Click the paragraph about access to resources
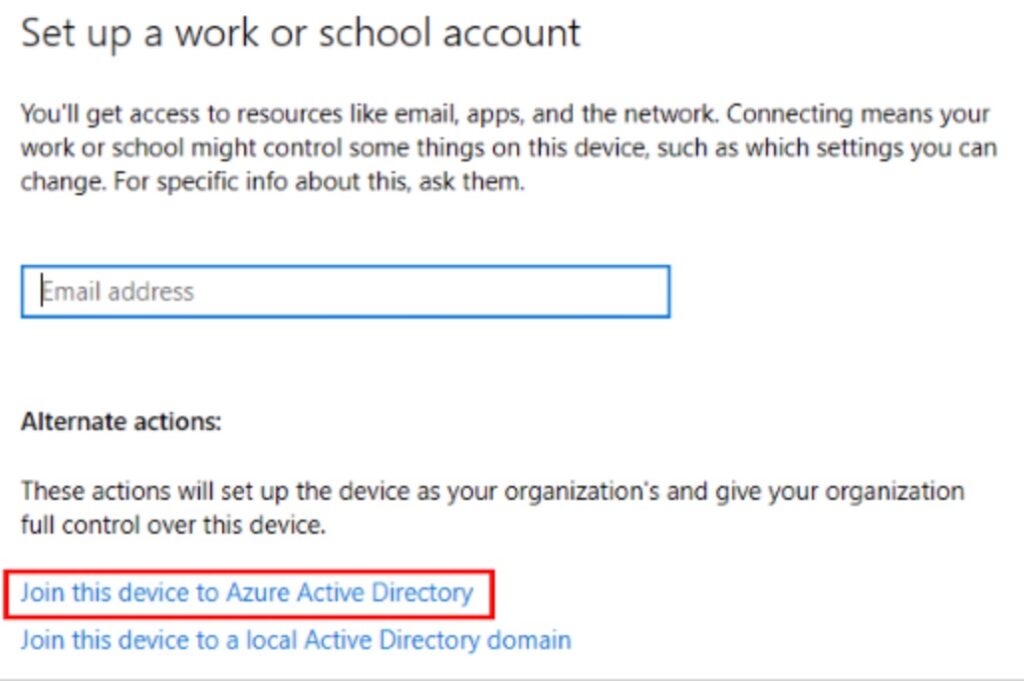 click(508, 149)
